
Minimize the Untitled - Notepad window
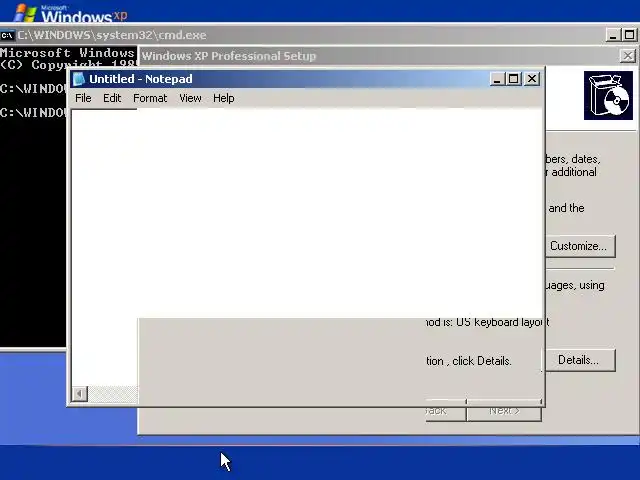(x=497, y=79)
